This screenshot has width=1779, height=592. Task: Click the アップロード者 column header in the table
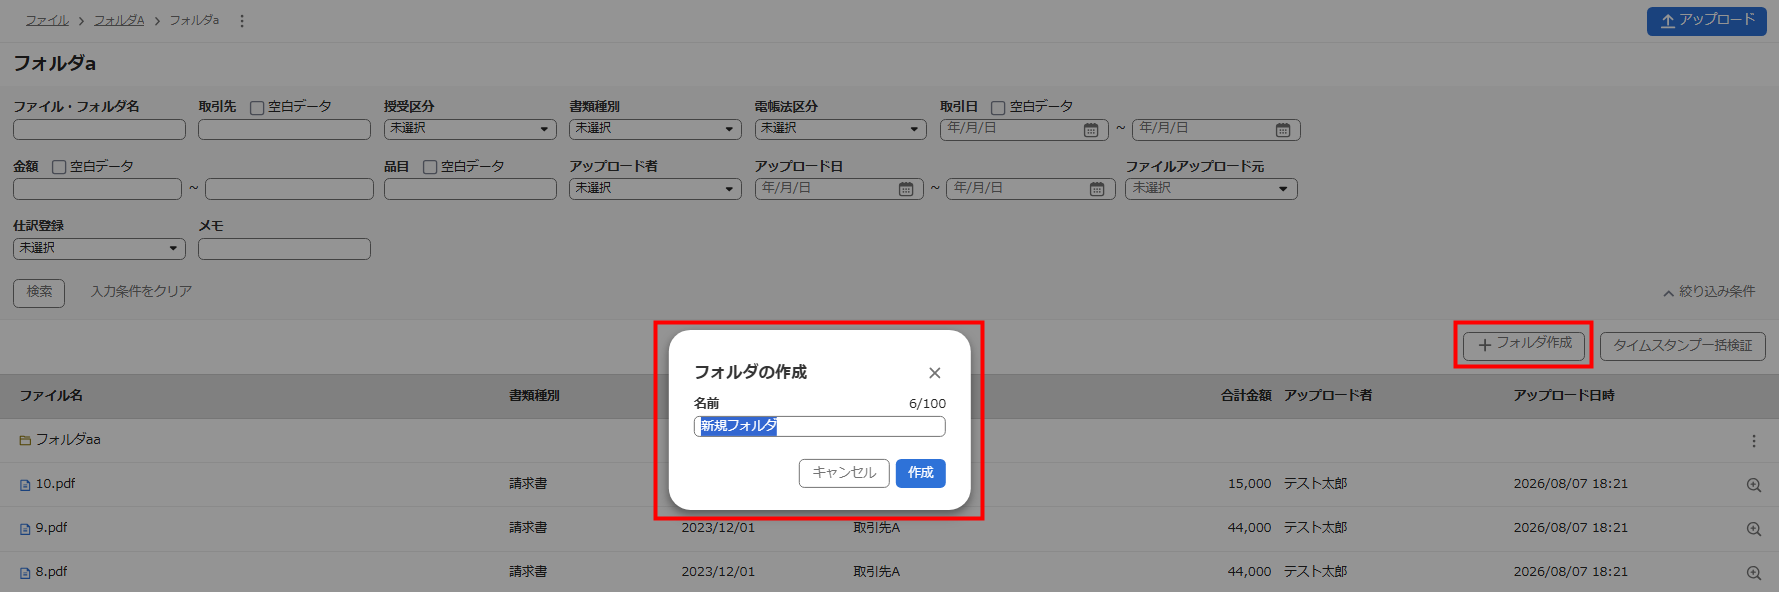coord(1328,396)
